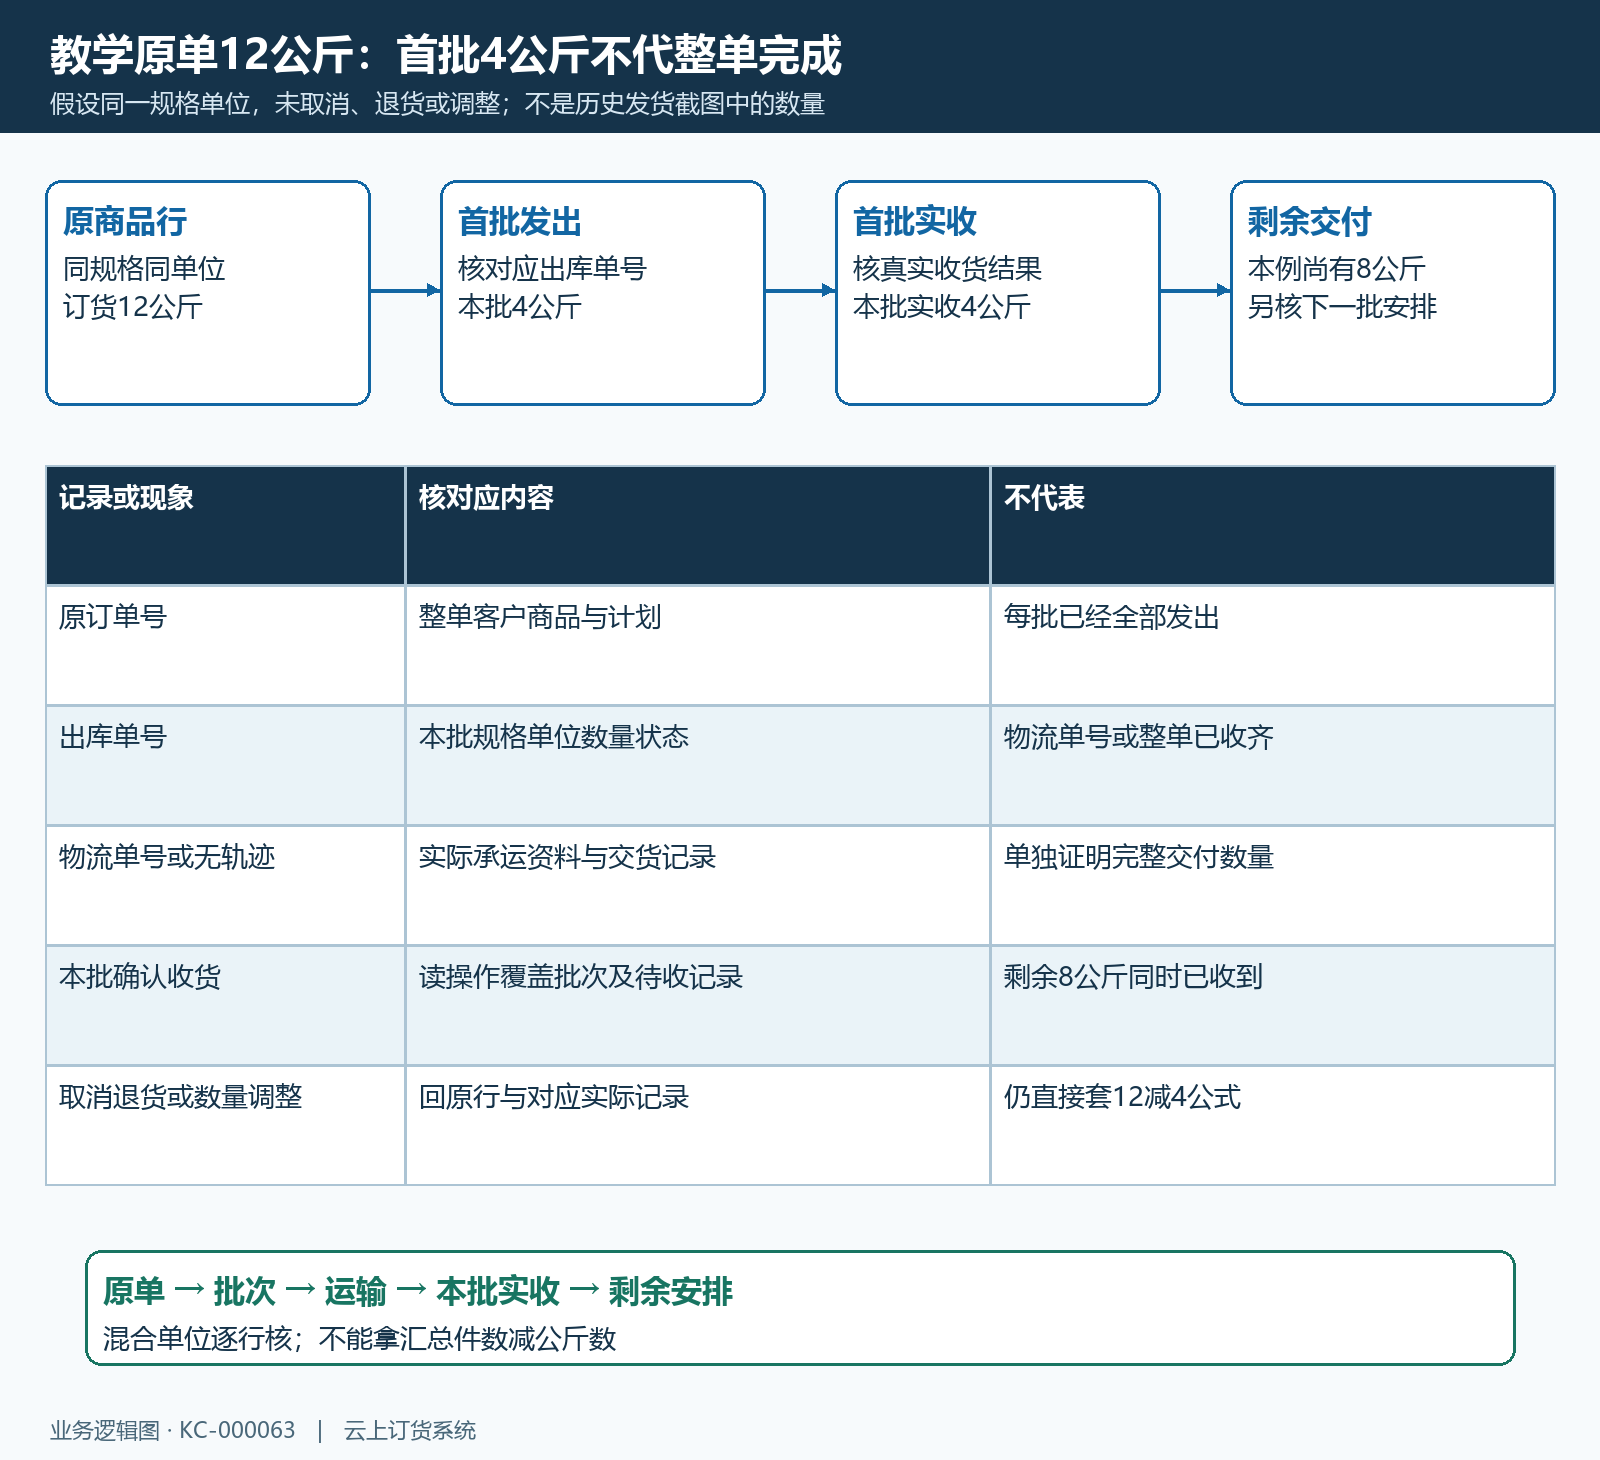Click the 不代表 column header
The height and width of the screenshot is (1460, 1600).
click(1273, 525)
